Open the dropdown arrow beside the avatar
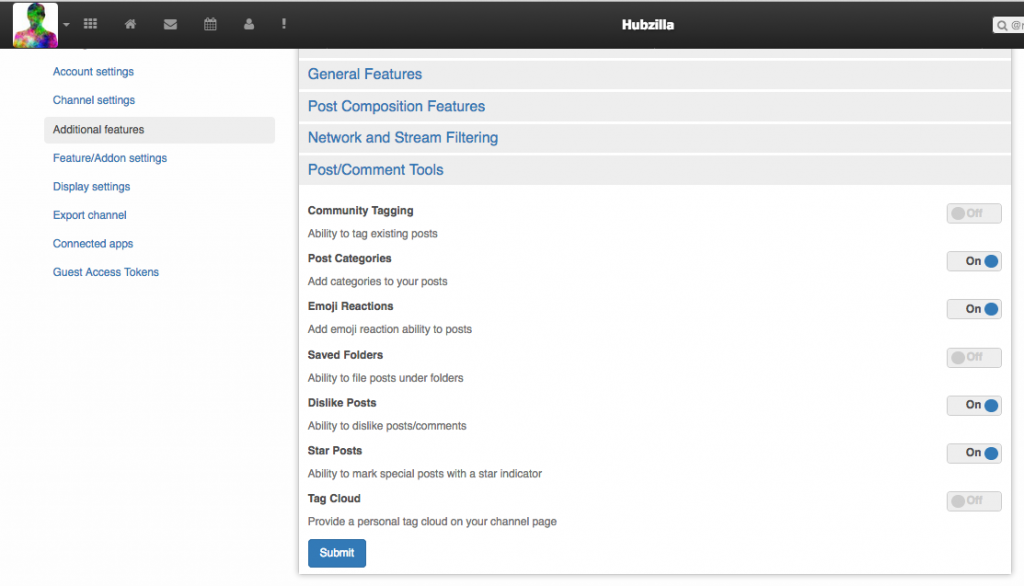The height and width of the screenshot is (586, 1024). pos(66,25)
